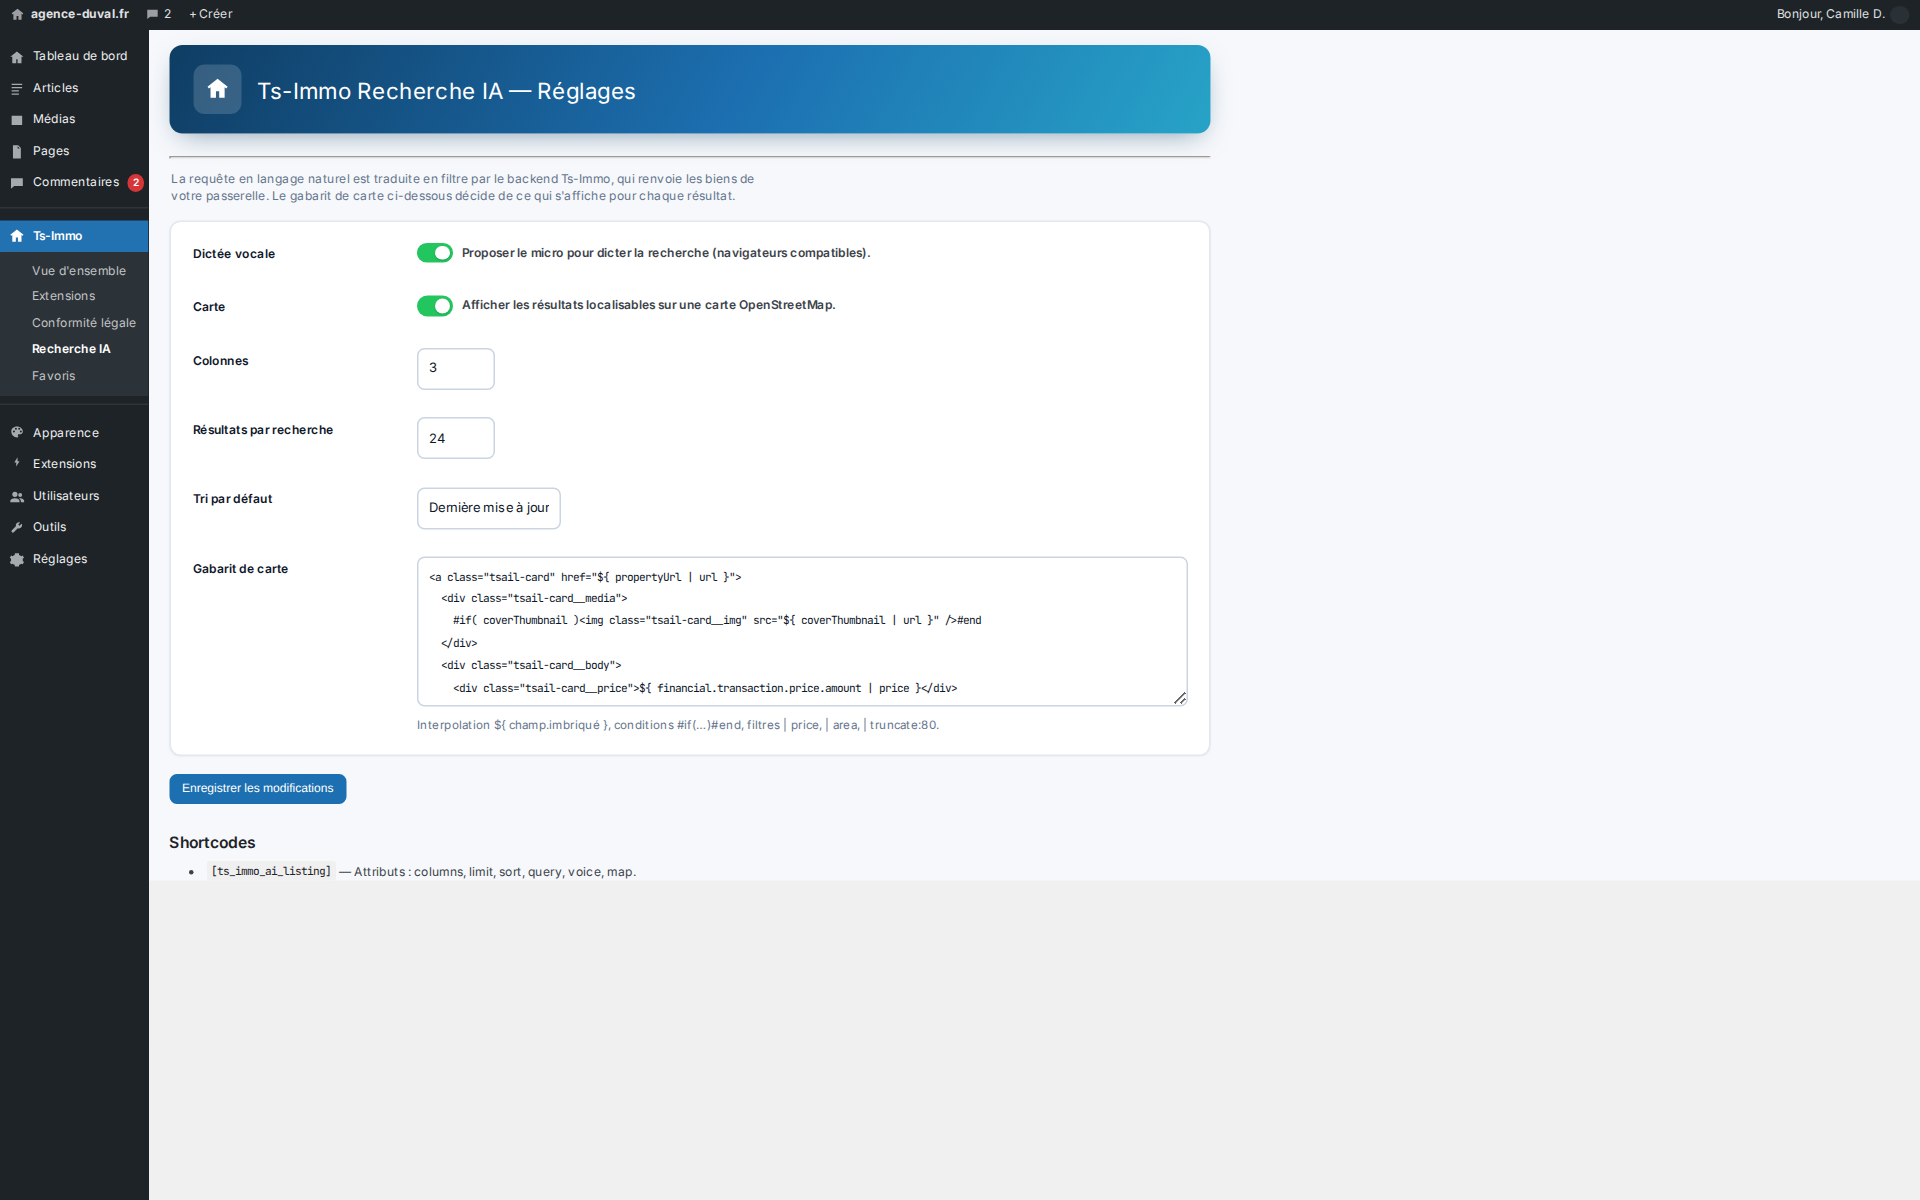The height and width of the screenshot is (1200, 1920).
Task: Turn off the Carte OpenStreetMap toggle
Action: click(x=435, y=306)
